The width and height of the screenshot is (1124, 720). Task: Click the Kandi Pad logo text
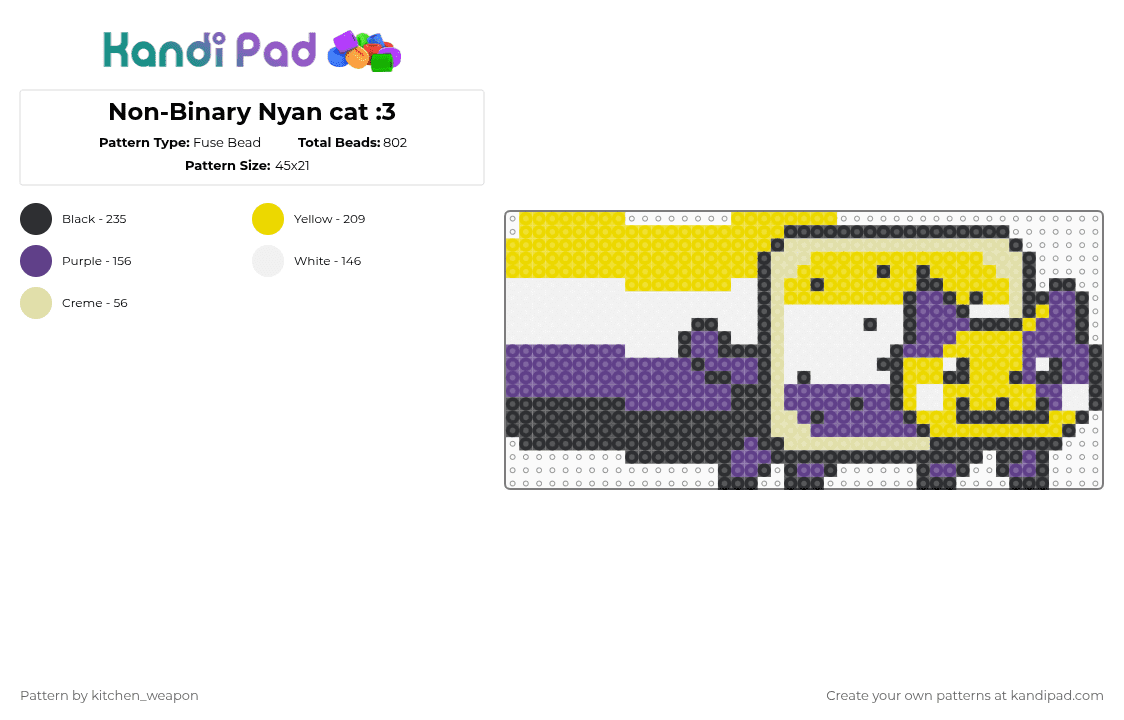(209, 50)
